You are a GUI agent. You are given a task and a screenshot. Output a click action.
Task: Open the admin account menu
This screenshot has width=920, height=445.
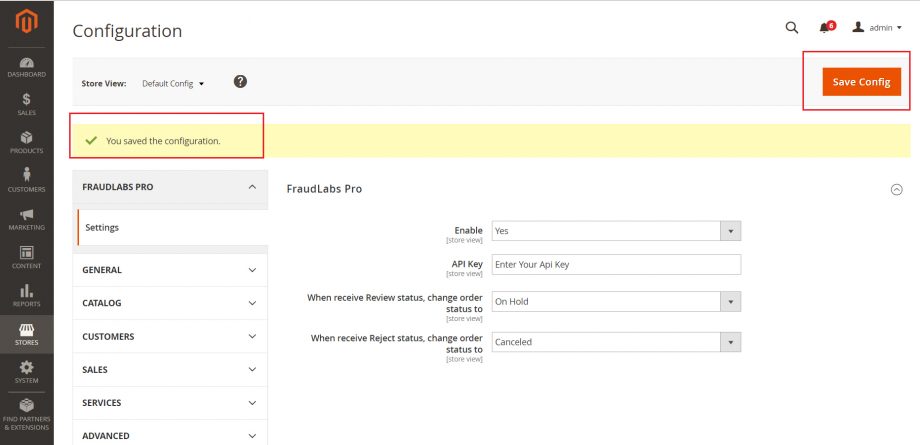click(x=877, y=28)
